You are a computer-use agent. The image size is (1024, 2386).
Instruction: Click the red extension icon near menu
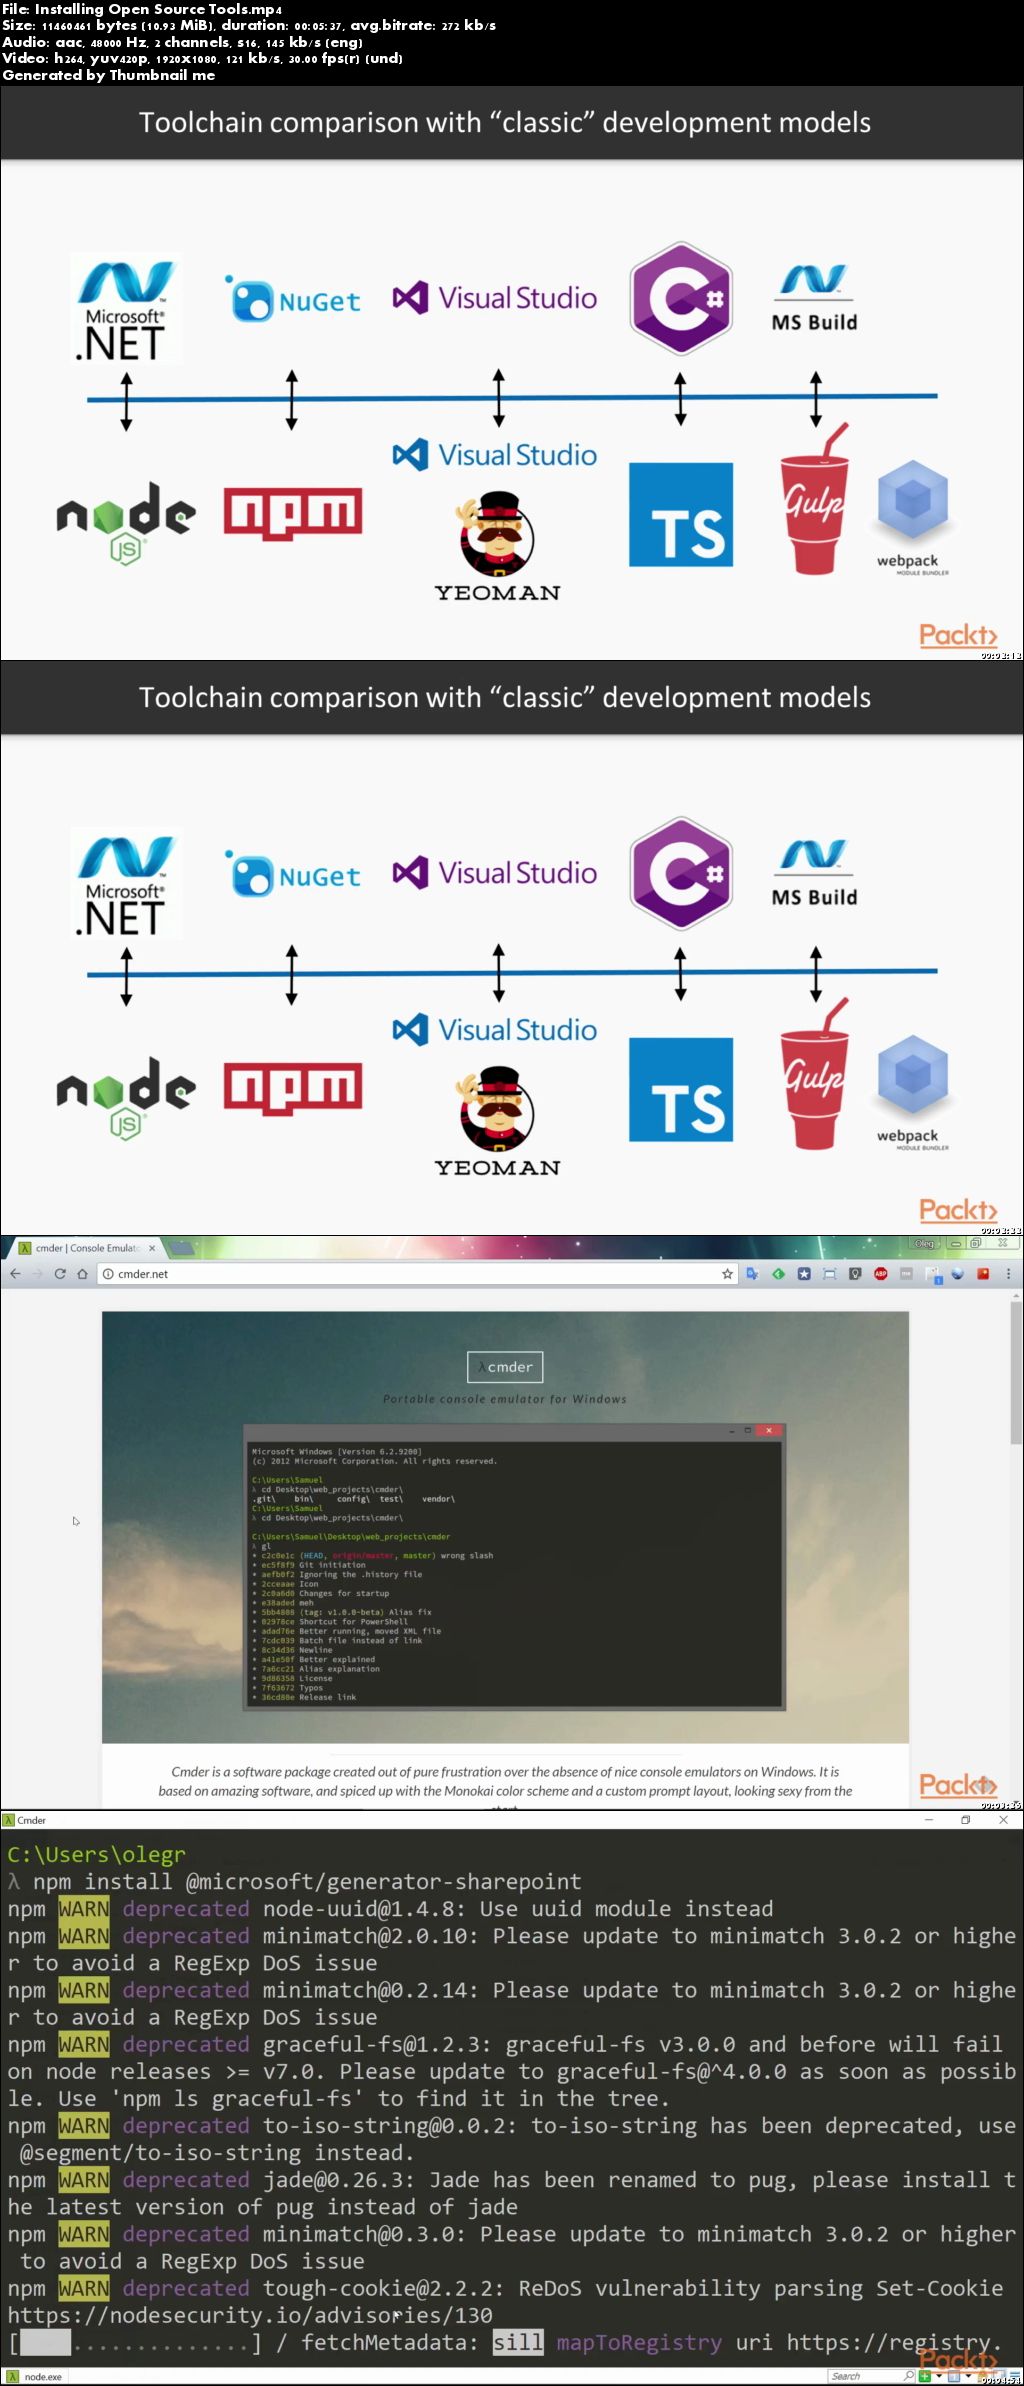[x=983, y=1274]
